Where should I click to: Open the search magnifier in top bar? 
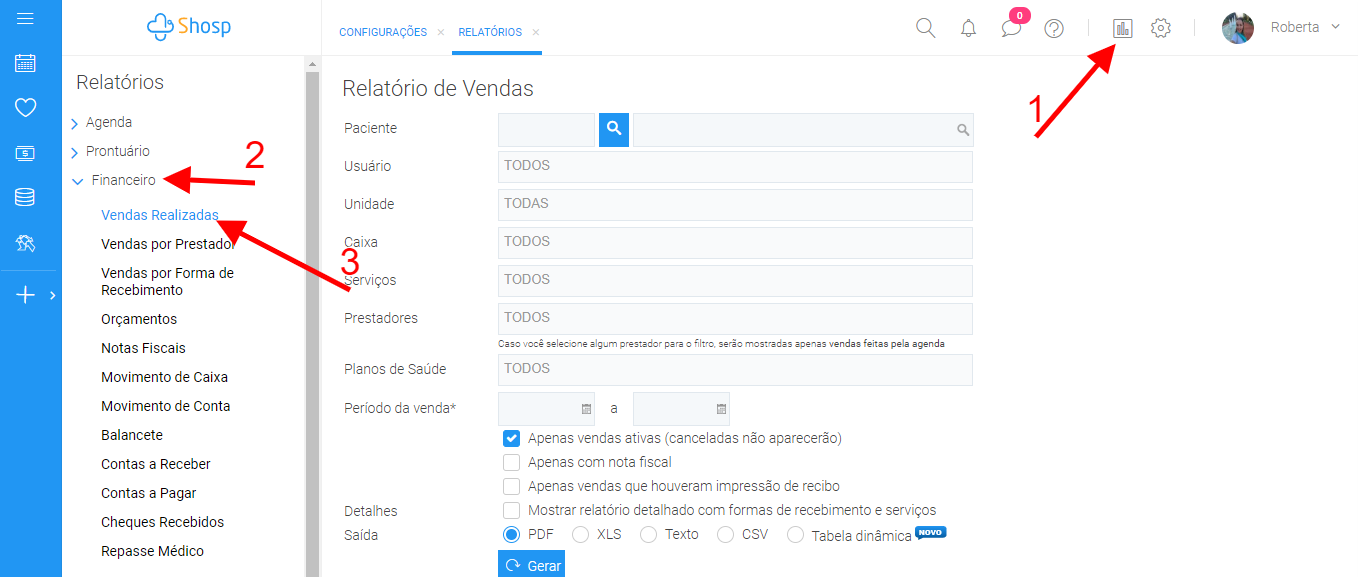(926, 28)
